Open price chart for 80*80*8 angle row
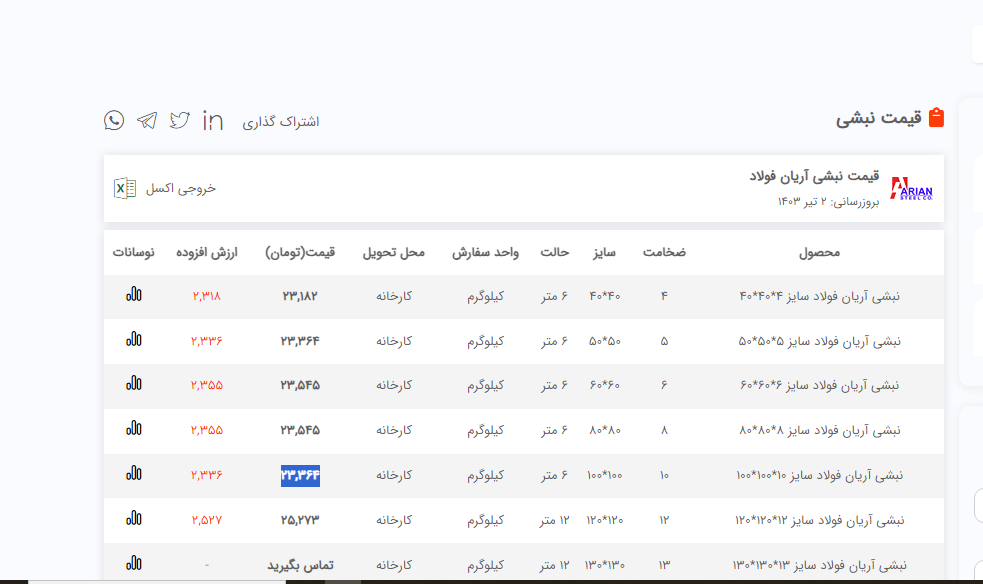The image size is (983, 584). (133, 429)
